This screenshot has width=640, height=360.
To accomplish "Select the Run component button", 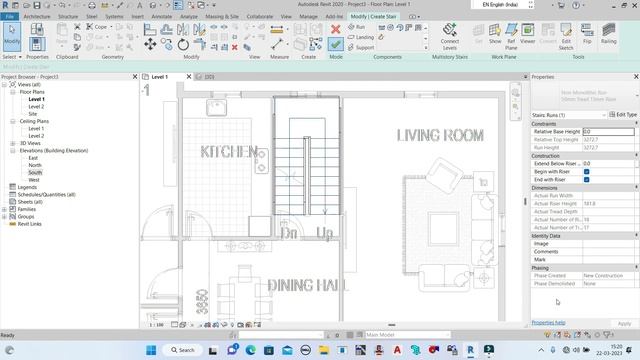I will pyautogui.click(x=356, y=27).
